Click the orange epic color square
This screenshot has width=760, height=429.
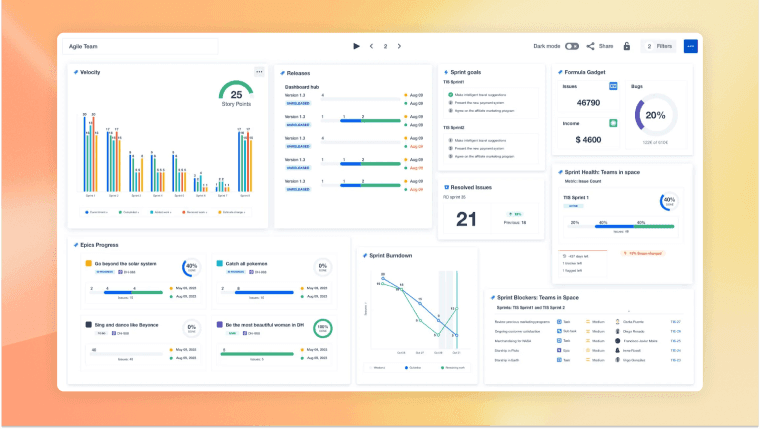coord(89,263)
